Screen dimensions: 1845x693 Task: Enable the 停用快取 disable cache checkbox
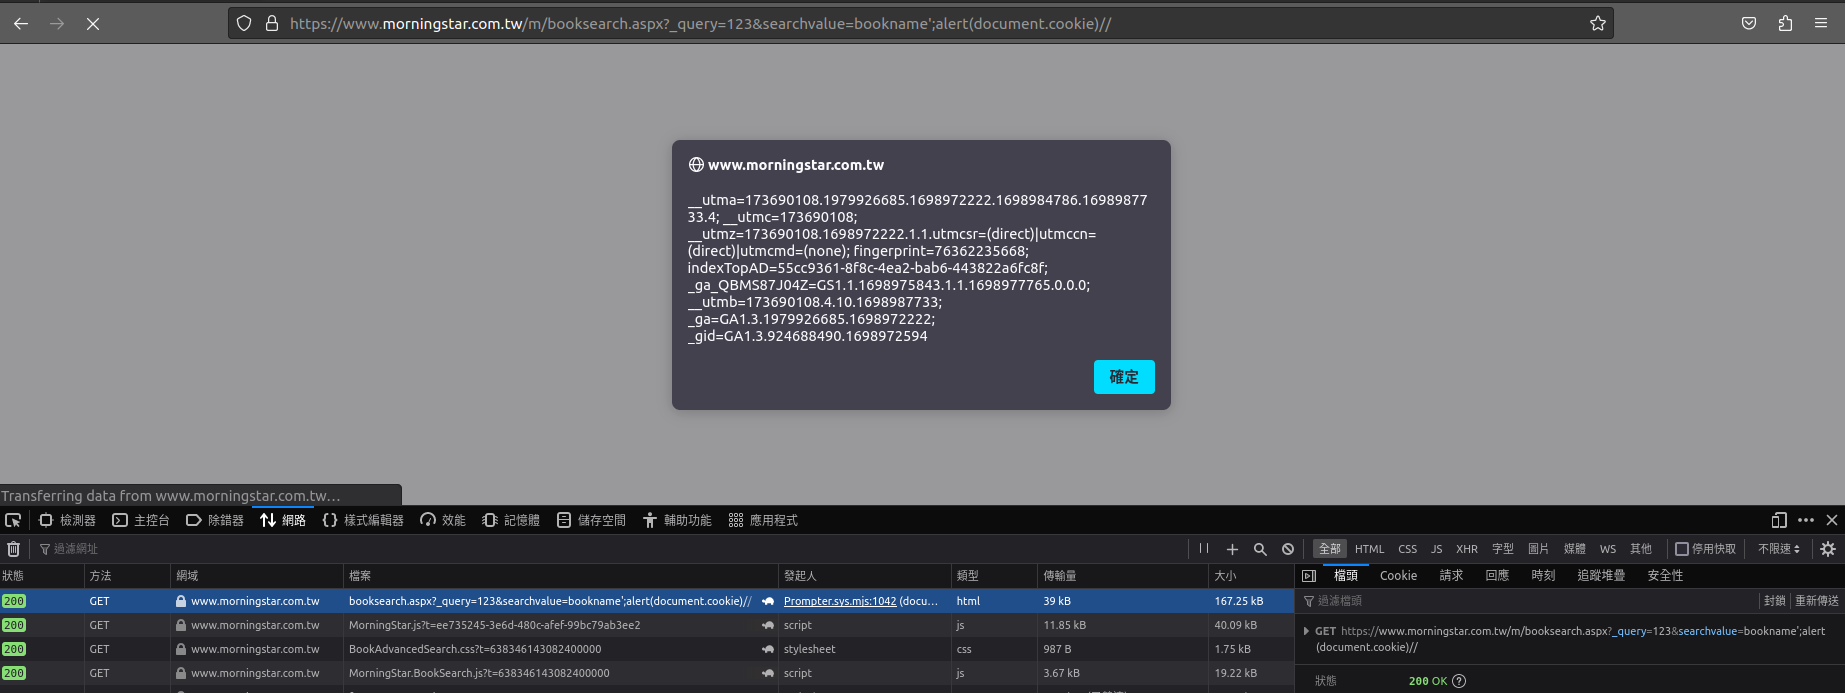pos(1682,549)
